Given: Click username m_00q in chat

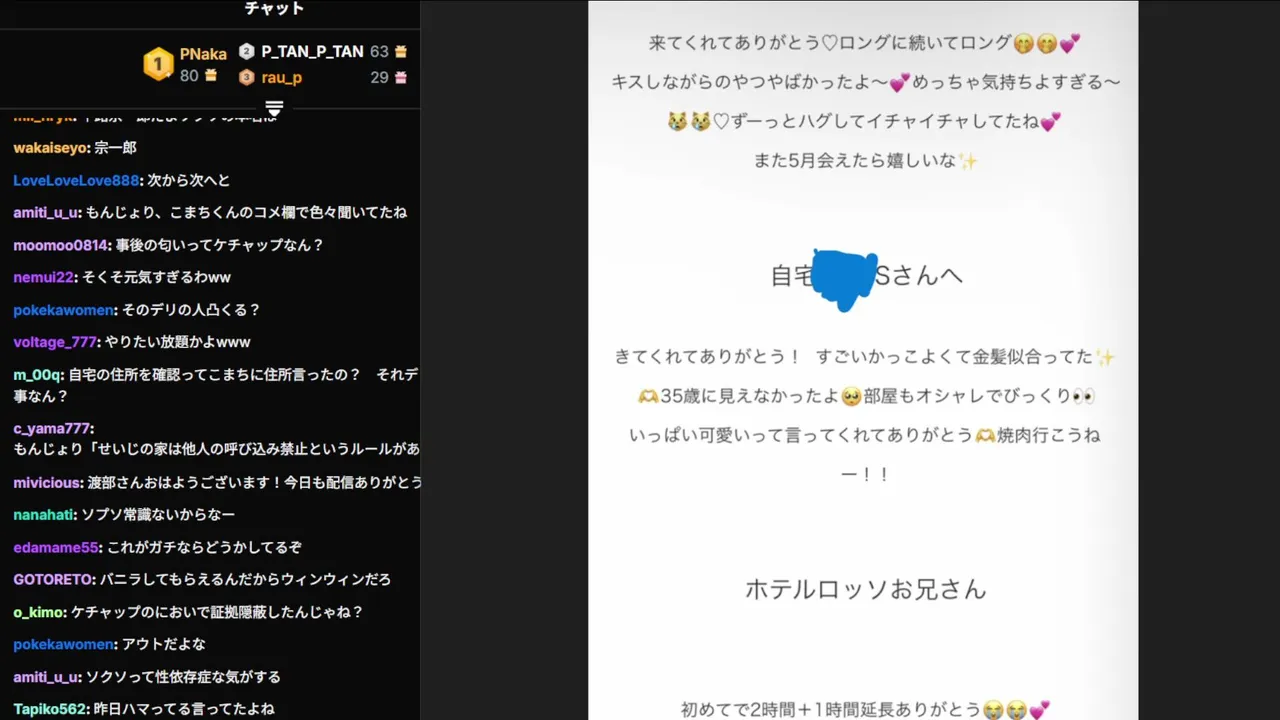Looking at the screenshot, I should [38, 375].
